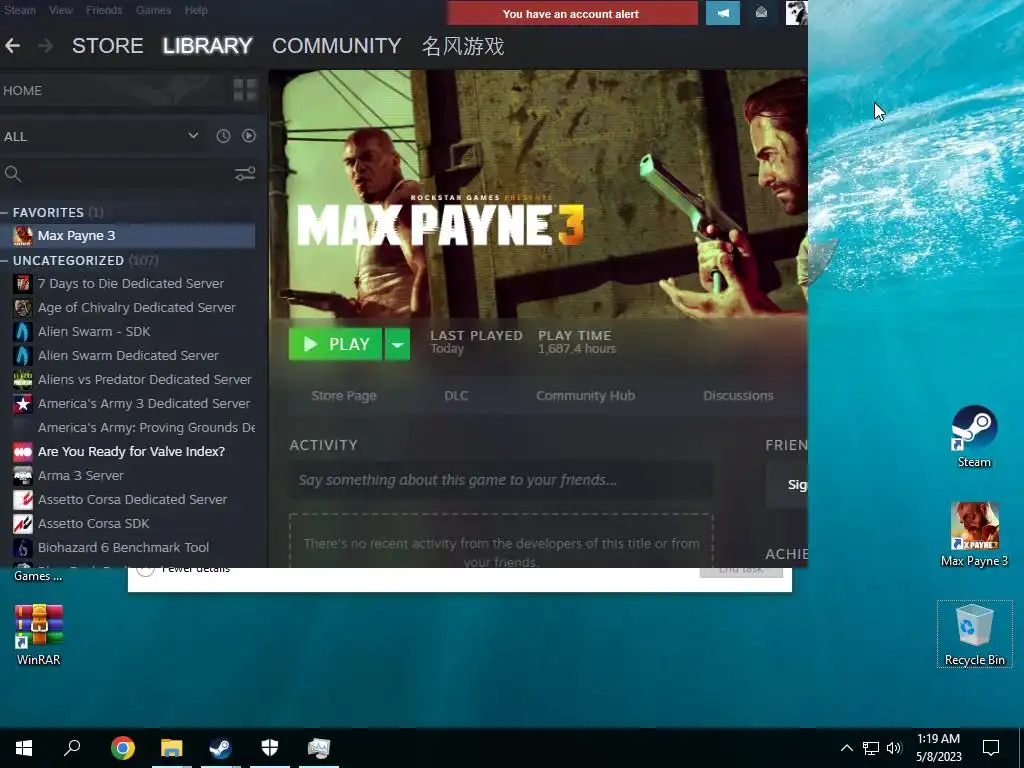
Task: Open Google Chrome from the taskbar
Action: (123, 748)
